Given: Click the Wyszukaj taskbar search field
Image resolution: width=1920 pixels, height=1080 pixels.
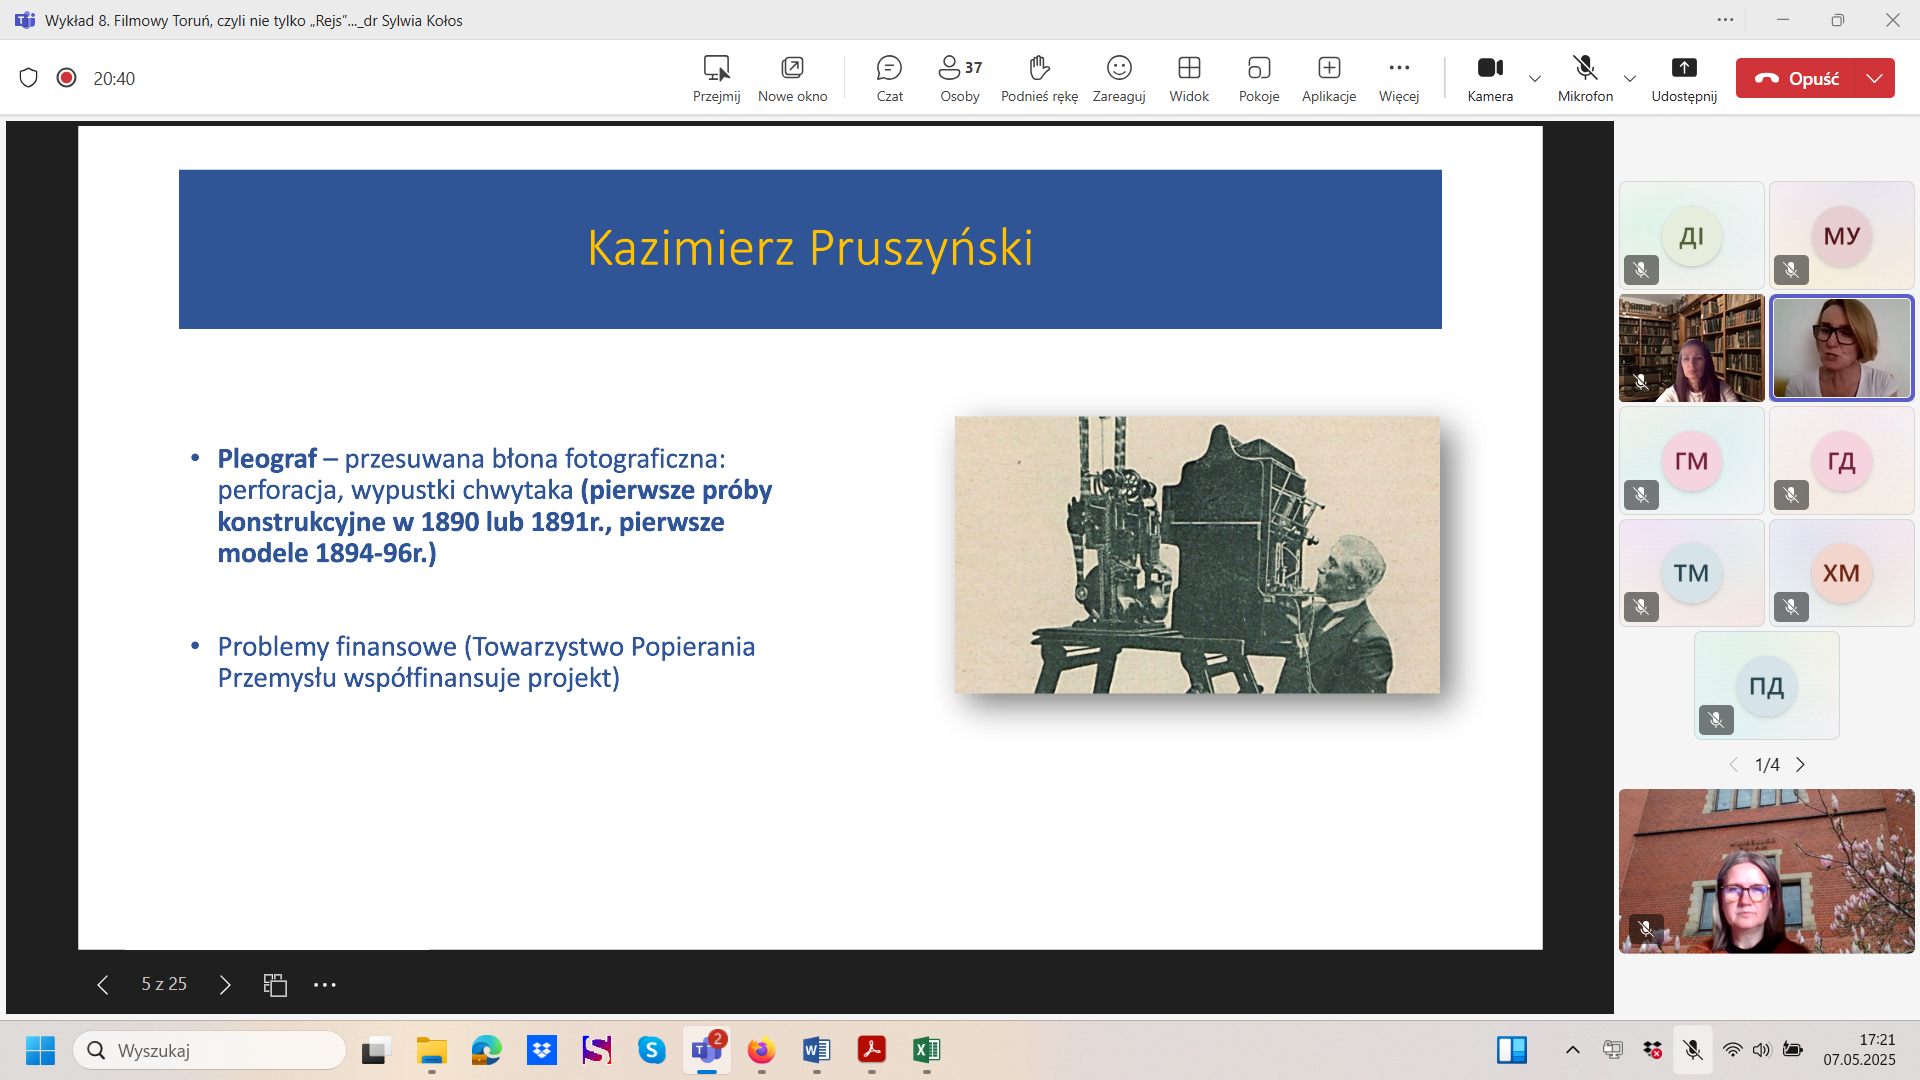Looking at the screenshot, I should (x=210, y=1050).
